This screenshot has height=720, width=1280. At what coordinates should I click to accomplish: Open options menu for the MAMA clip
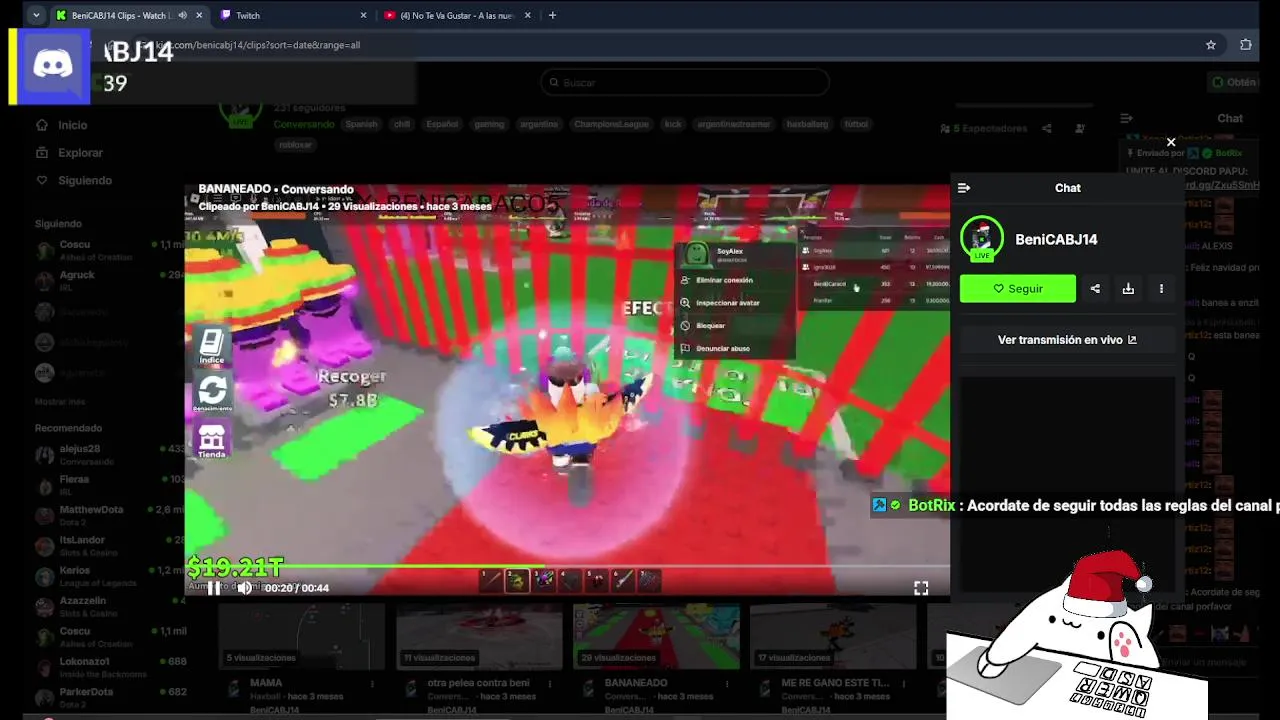372,684
